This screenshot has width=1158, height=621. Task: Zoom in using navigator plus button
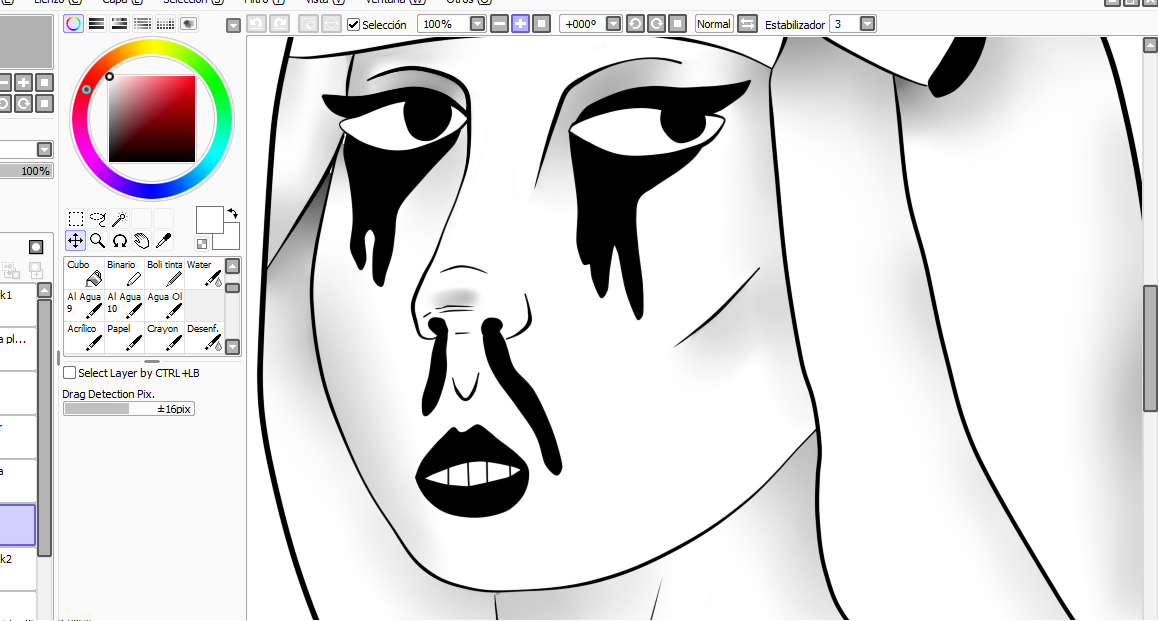pyautogui.click(x=24, y=82)
